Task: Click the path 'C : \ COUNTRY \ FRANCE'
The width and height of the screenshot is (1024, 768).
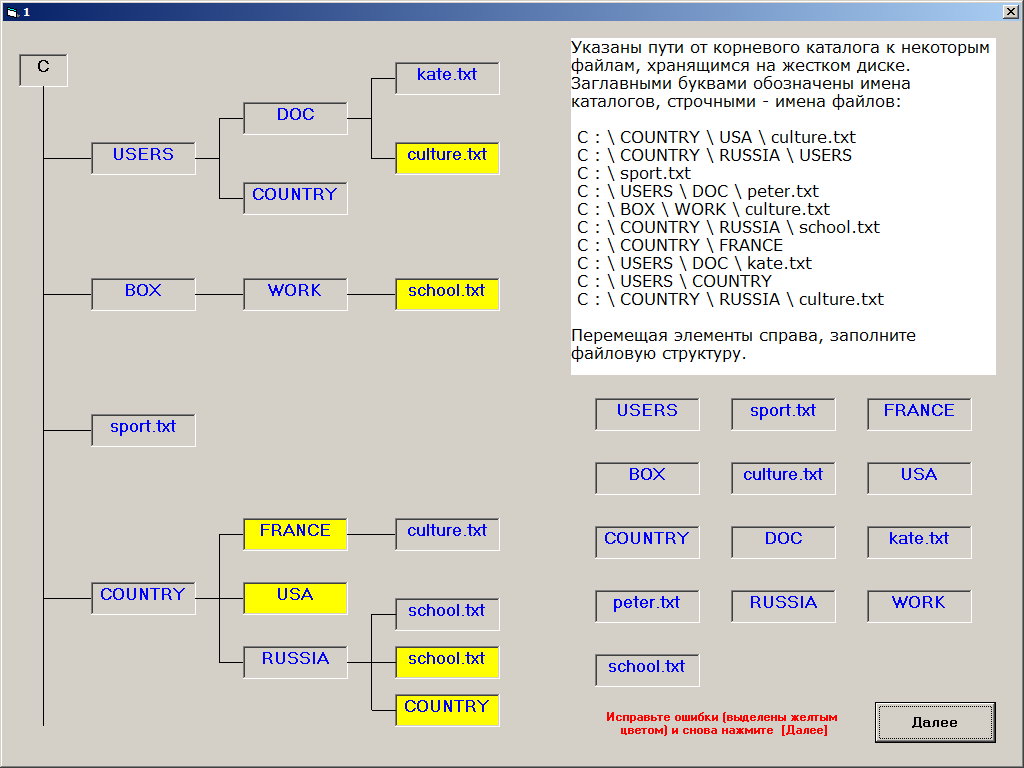Action: [x=680, y=245]
